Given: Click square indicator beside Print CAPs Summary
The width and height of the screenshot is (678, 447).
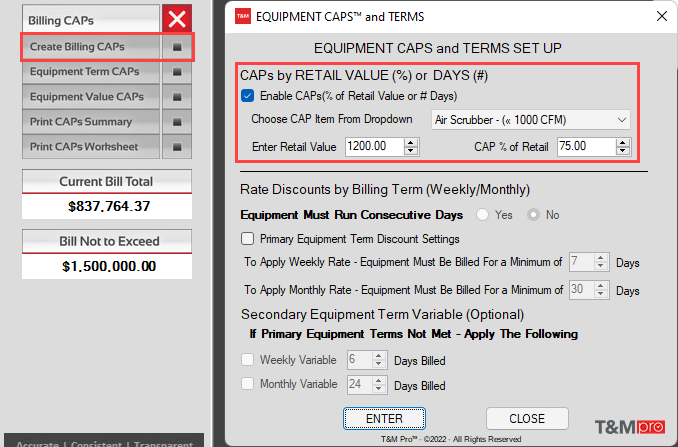Looking at the screenshot, I should pos(177,122).
